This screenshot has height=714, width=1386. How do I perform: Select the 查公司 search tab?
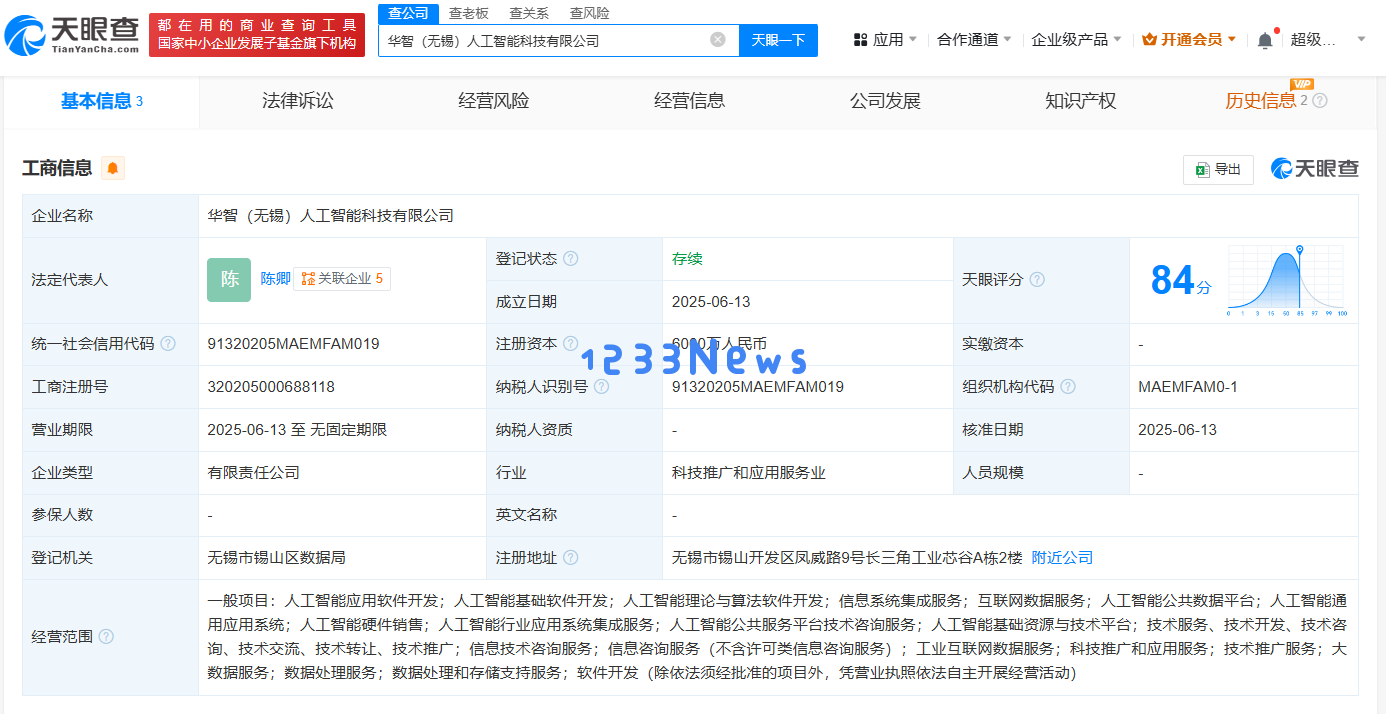(408, 13)
